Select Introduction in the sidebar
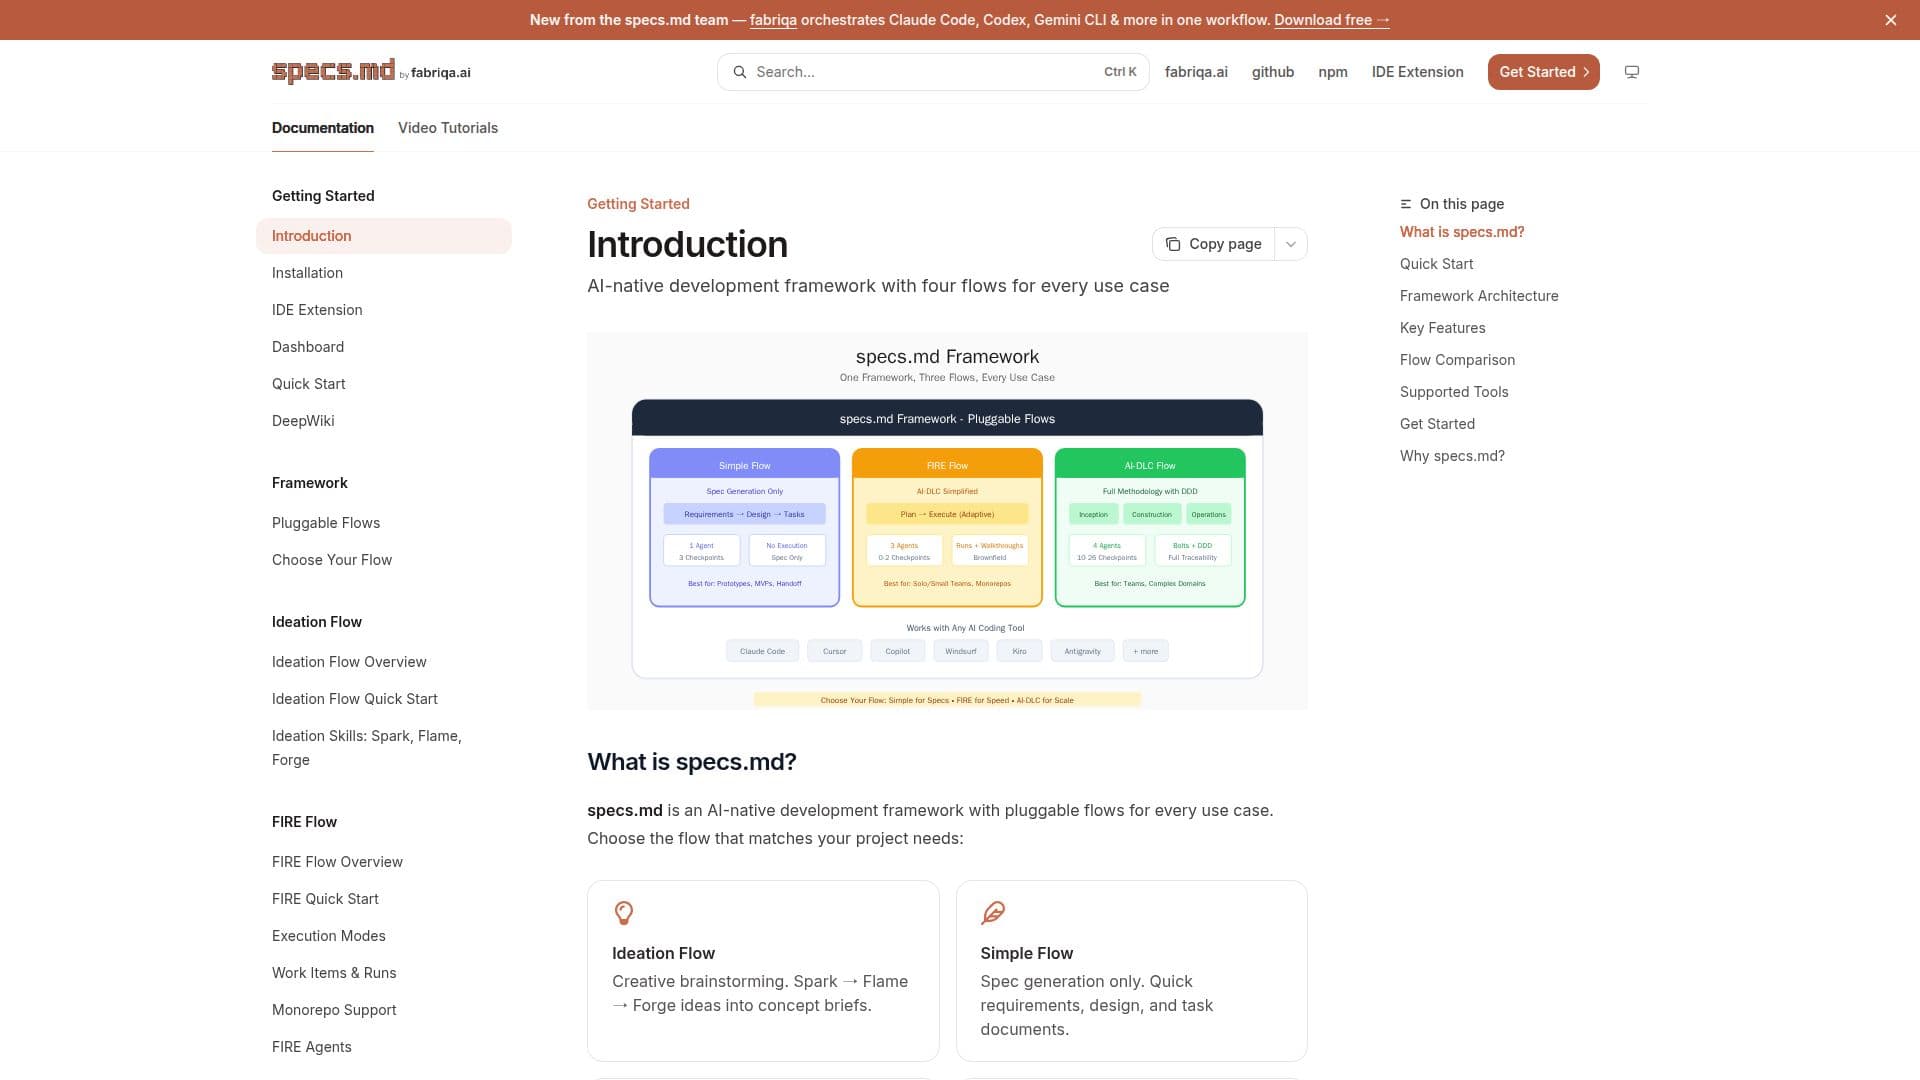The width and height of the screenshot is (1920, 1080). pyautogui.click(x=384, y=236)
